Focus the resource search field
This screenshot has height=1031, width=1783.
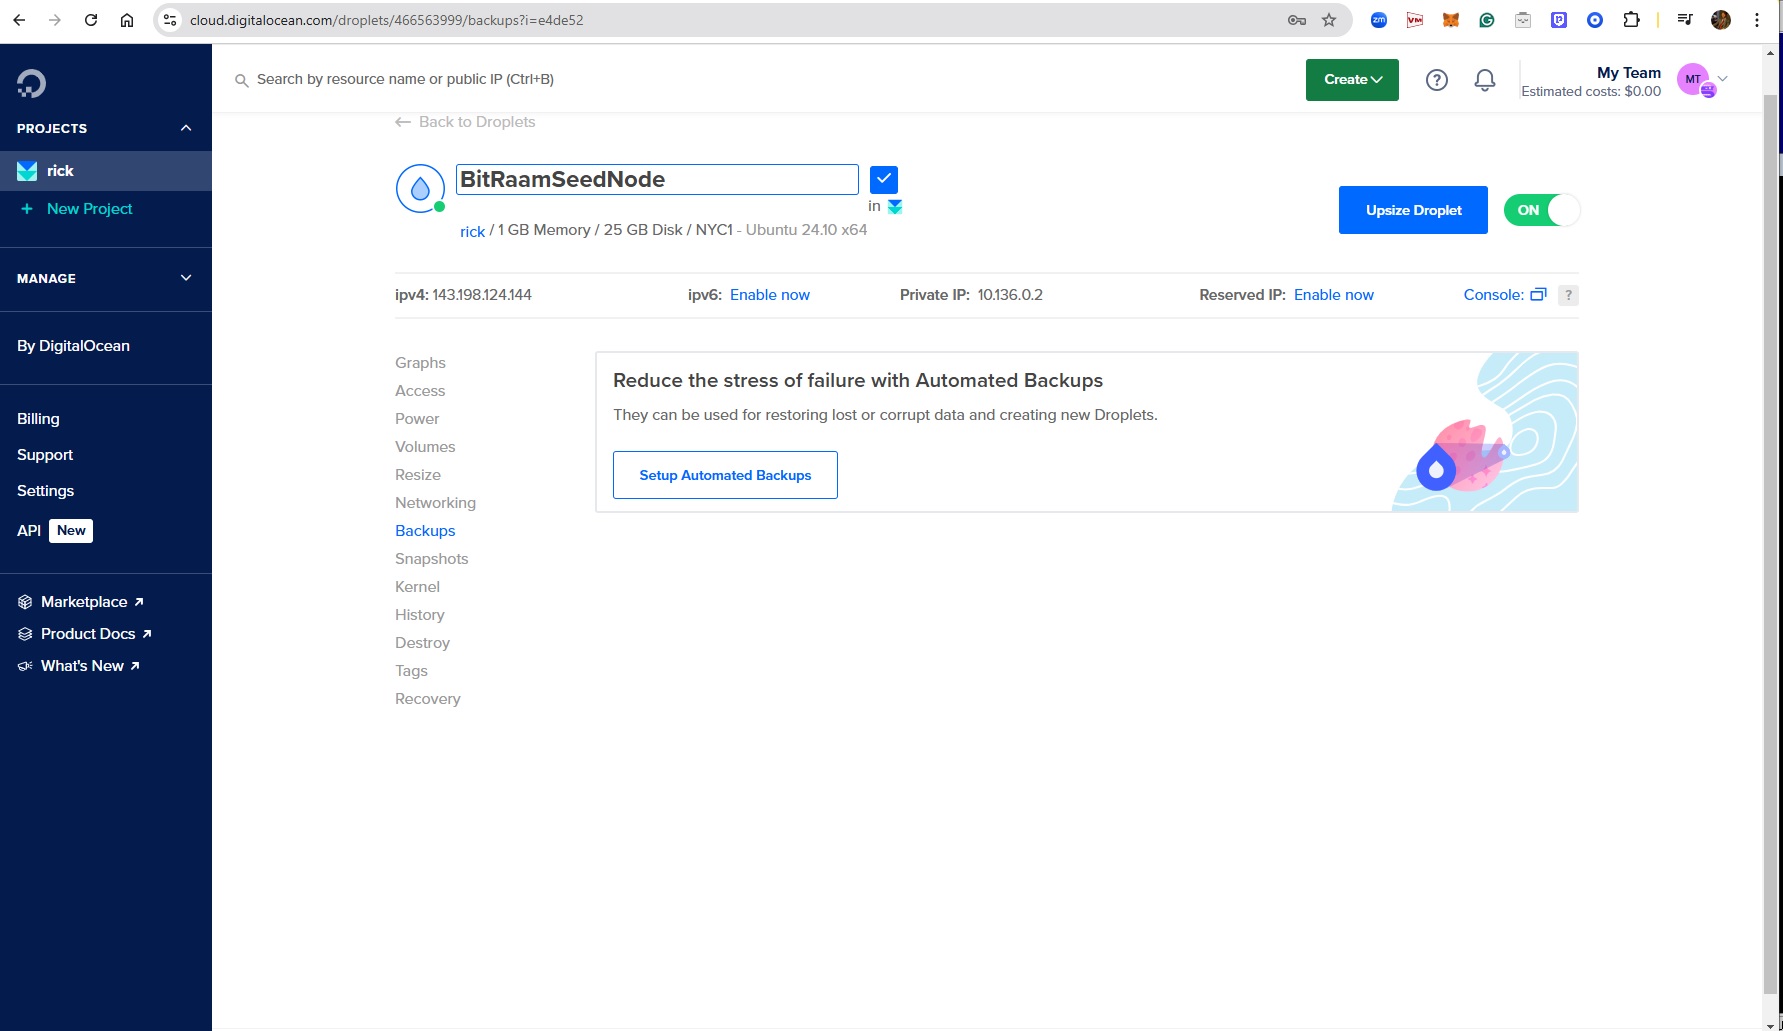[x=405, y=79]
